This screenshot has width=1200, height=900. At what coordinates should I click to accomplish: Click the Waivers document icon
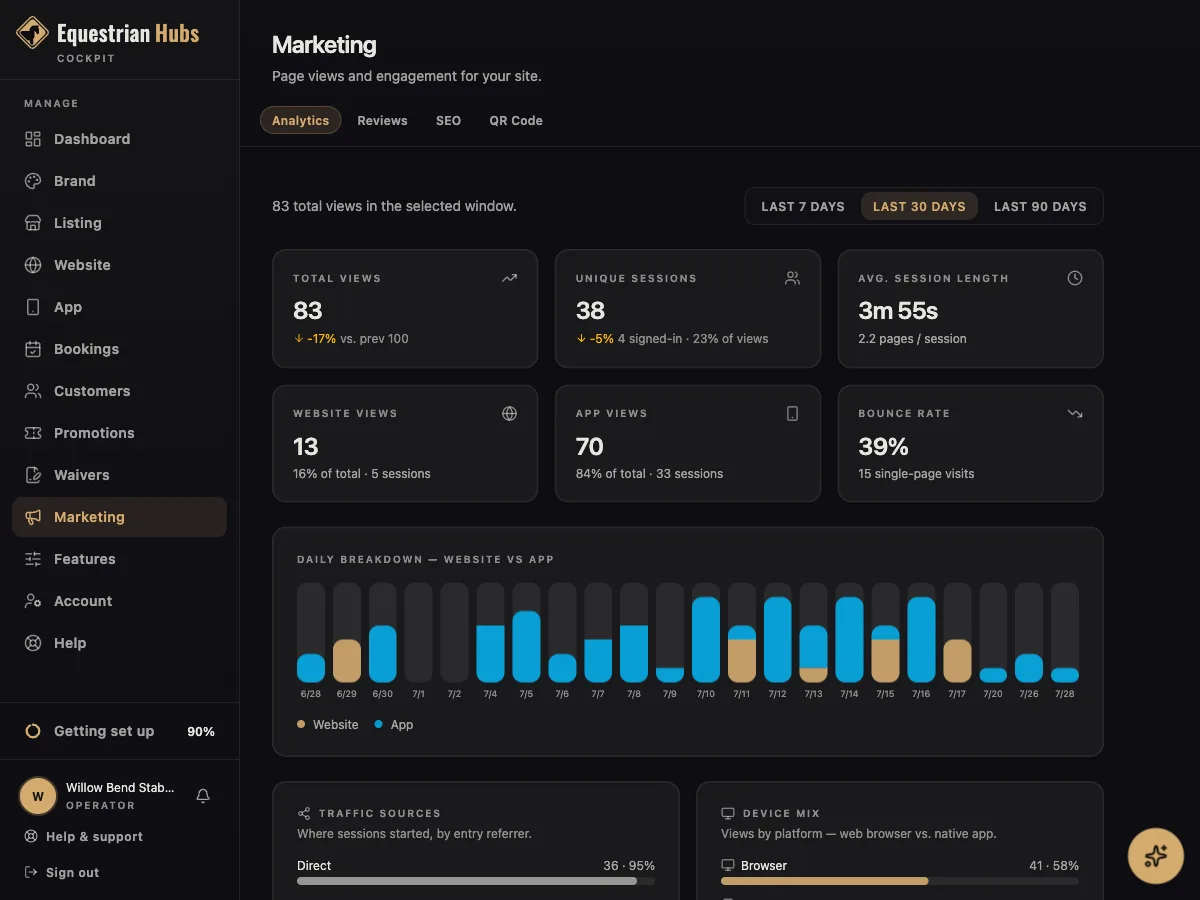click(33, 475)
